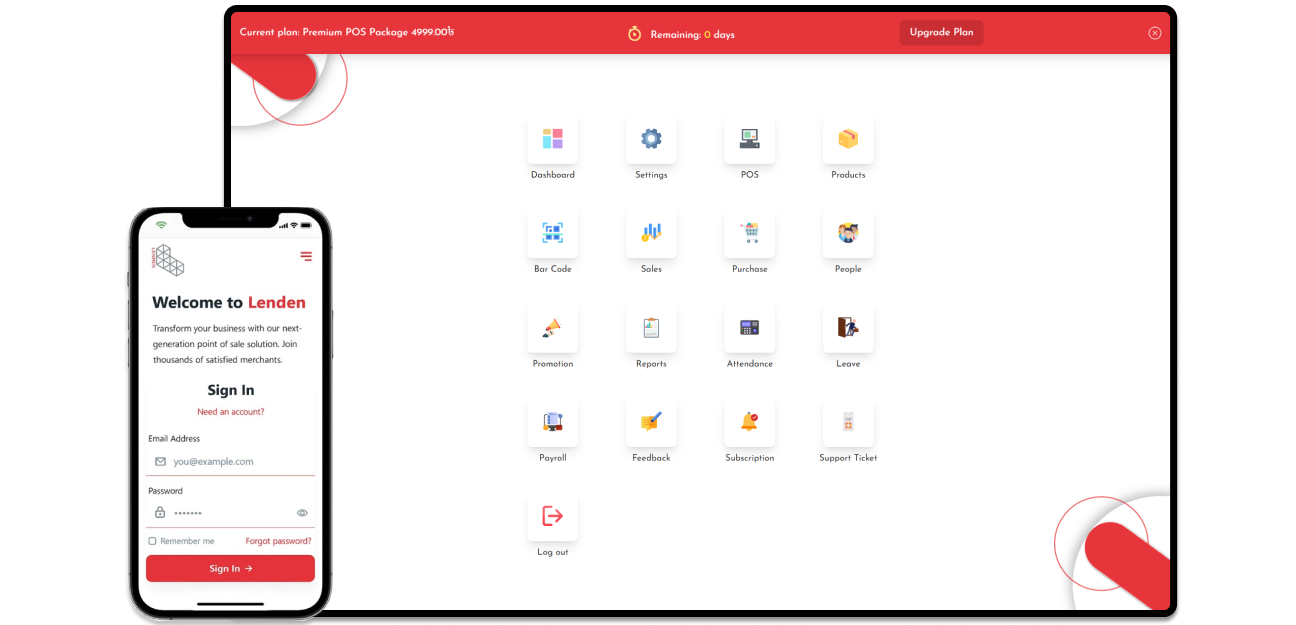1296x625 pixels.
Task: Click the Bar Code label text
Action: [553, 269]
